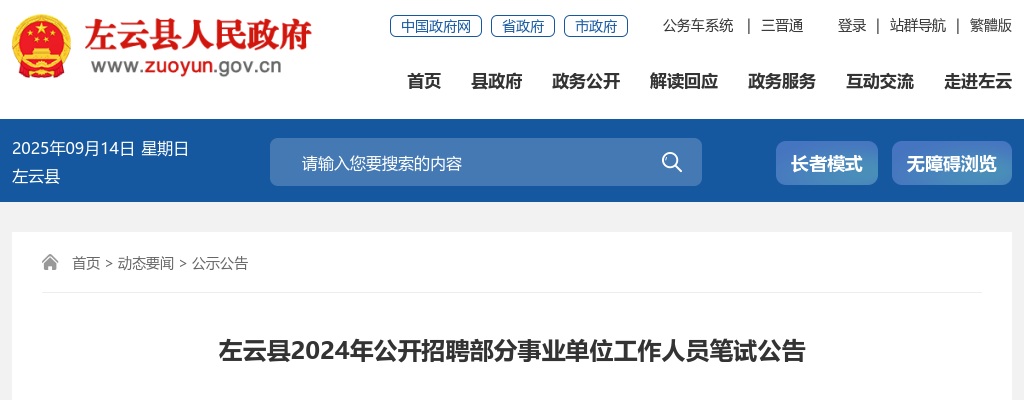Image resolution: width=1024 pixels, height=400 pixels.
Task: Open 省政府 link button
Action: [x=523, y=26]
